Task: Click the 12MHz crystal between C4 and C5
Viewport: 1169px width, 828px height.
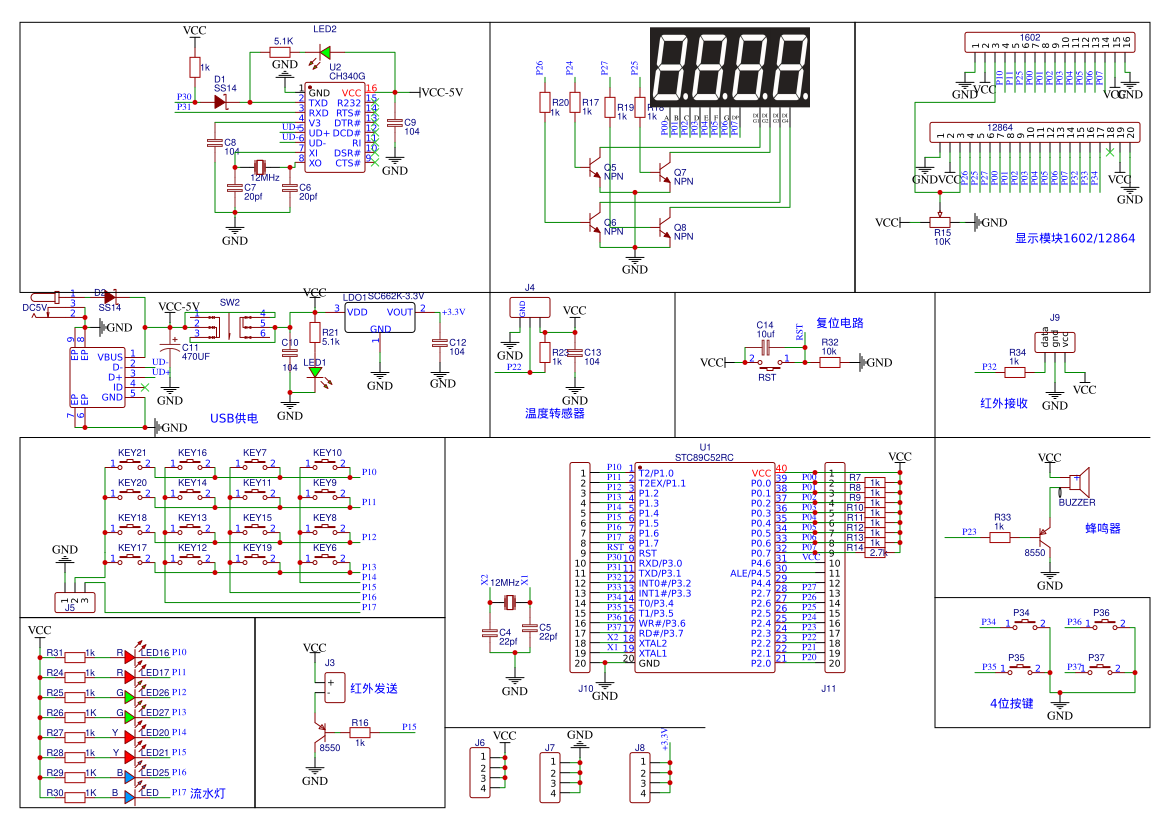Action: (x=509, y=602)
